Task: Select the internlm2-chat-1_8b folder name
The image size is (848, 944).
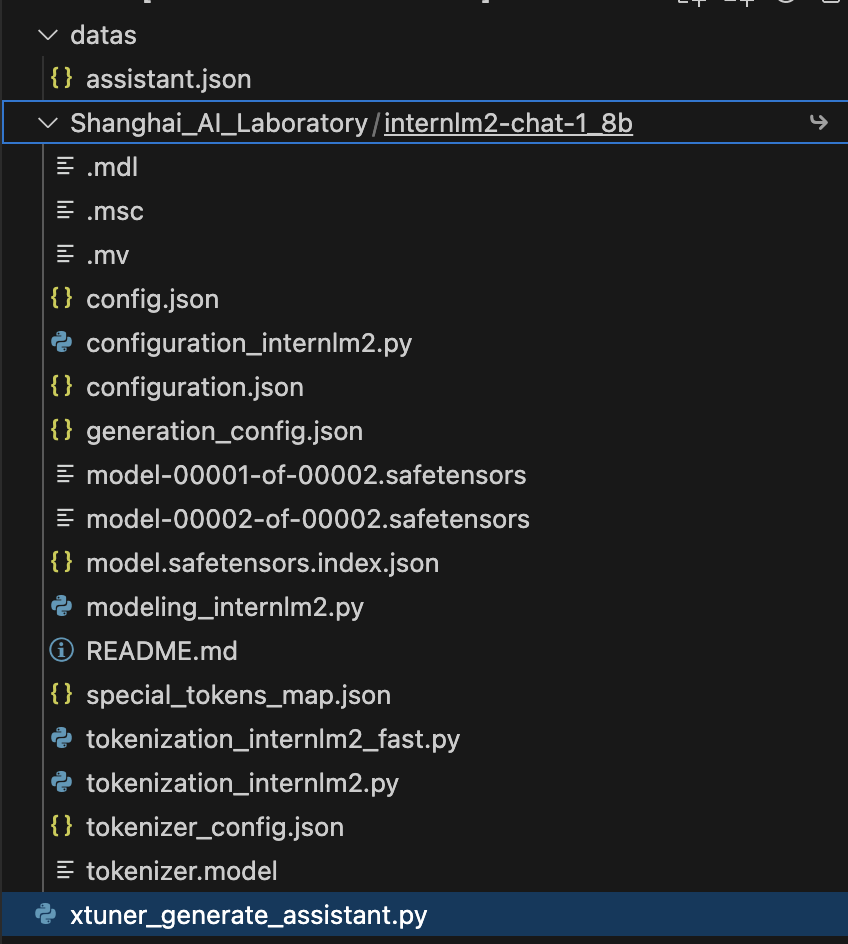Action: point(508,123)
